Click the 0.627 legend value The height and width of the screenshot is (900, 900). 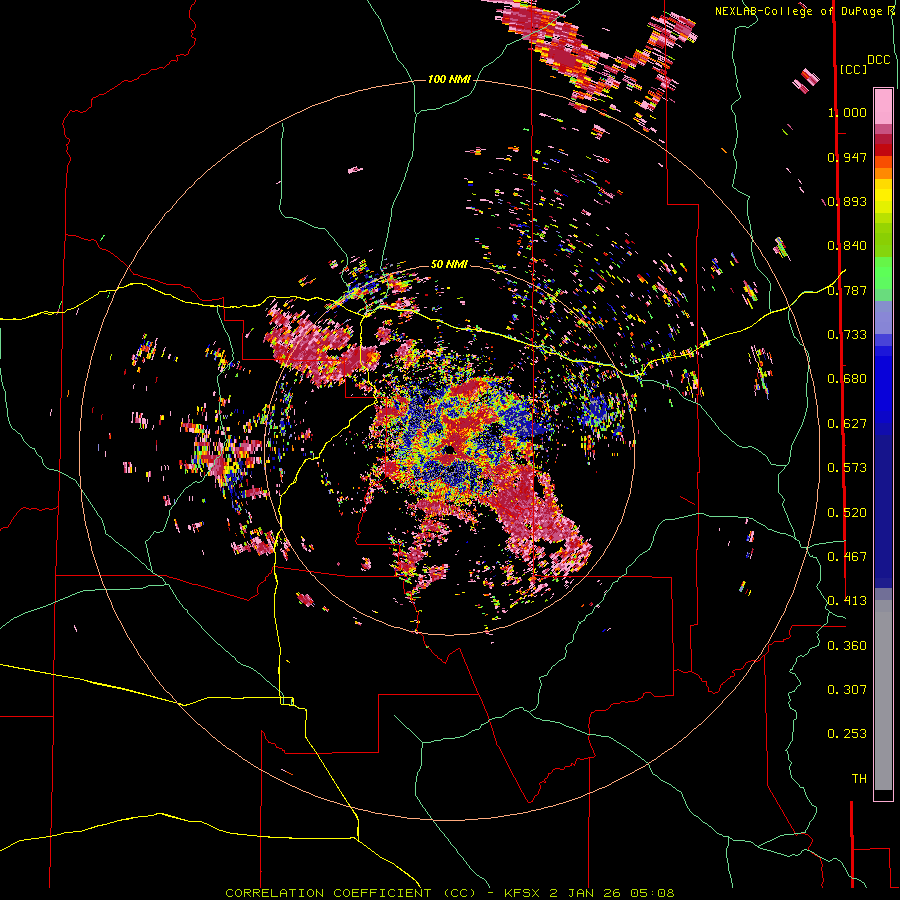click(847, 424)
